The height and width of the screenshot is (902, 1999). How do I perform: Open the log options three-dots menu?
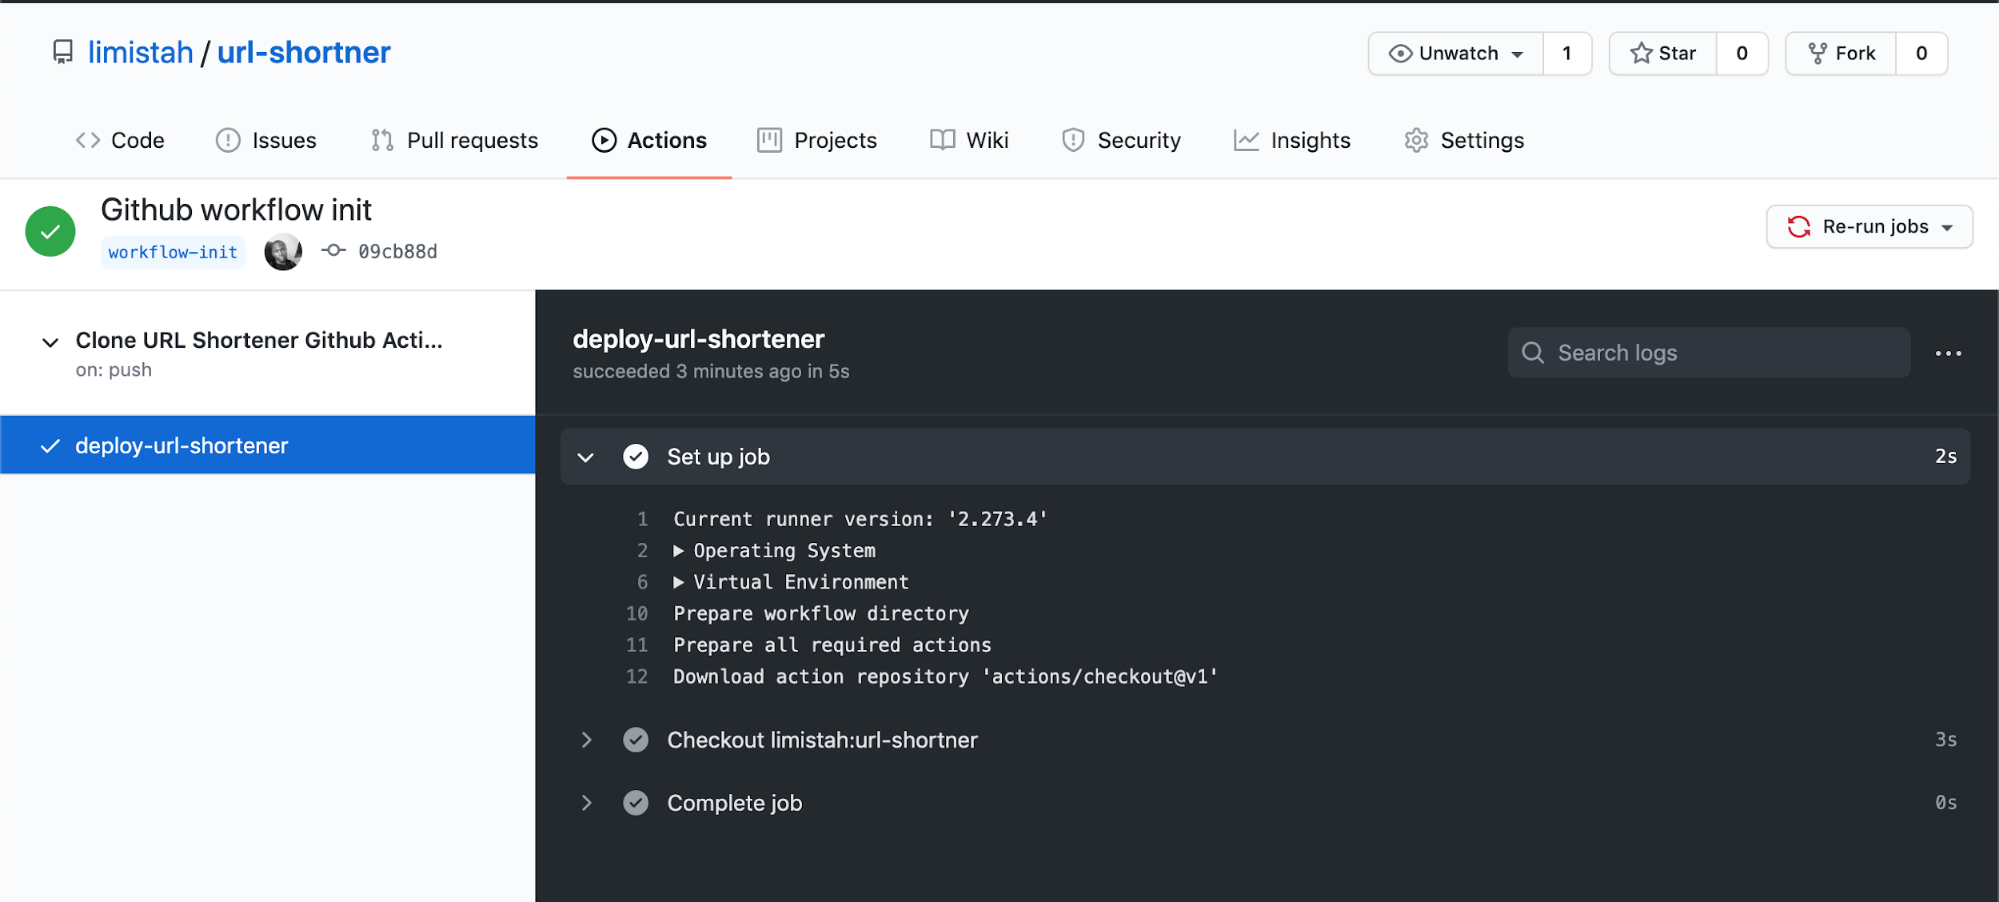(x=1948, y=353)
